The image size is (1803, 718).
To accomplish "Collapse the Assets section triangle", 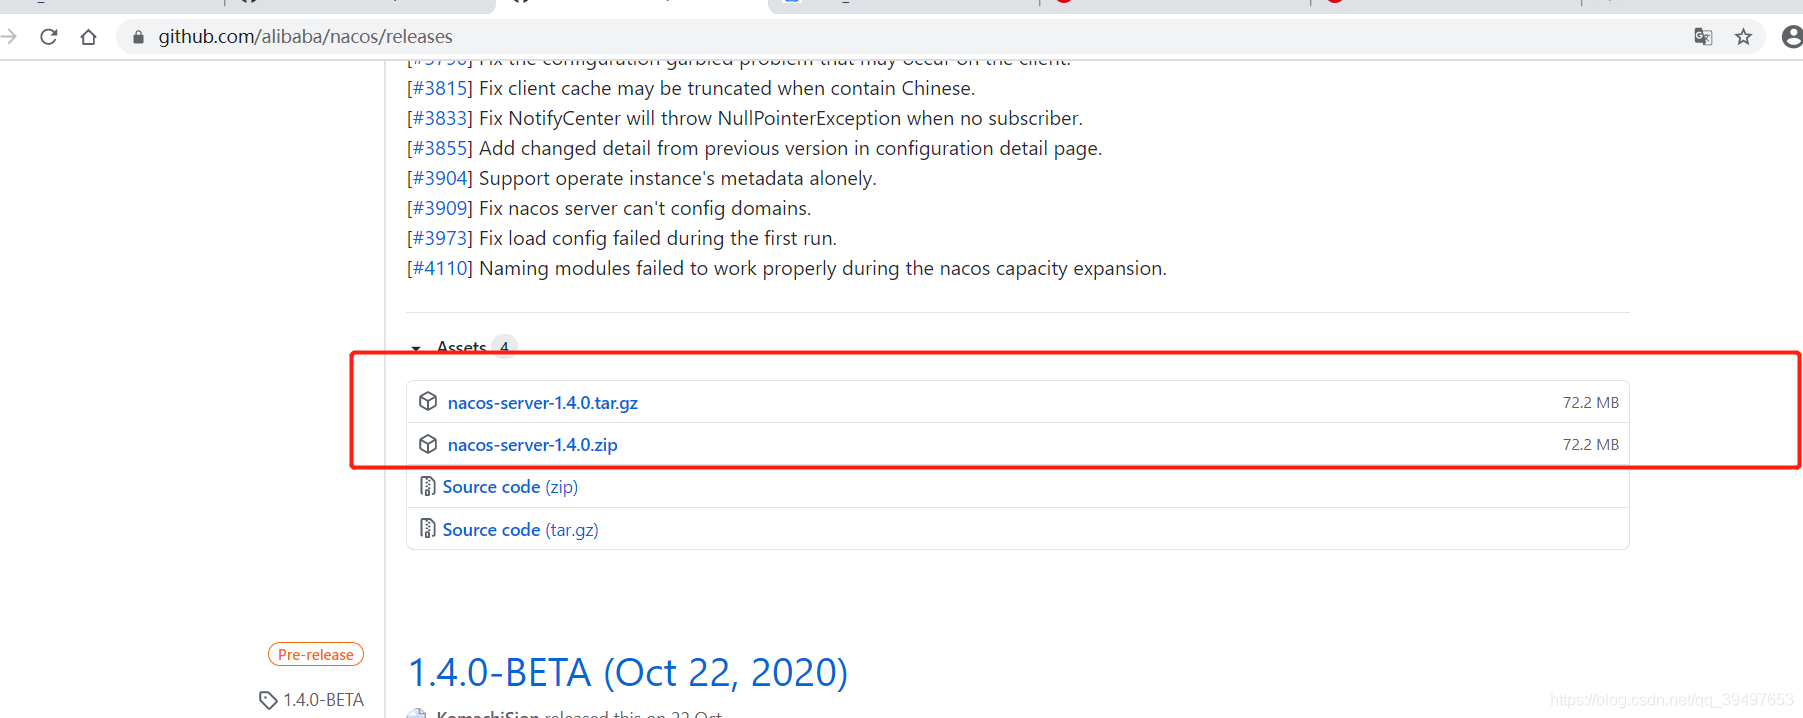I will [416, 348].
